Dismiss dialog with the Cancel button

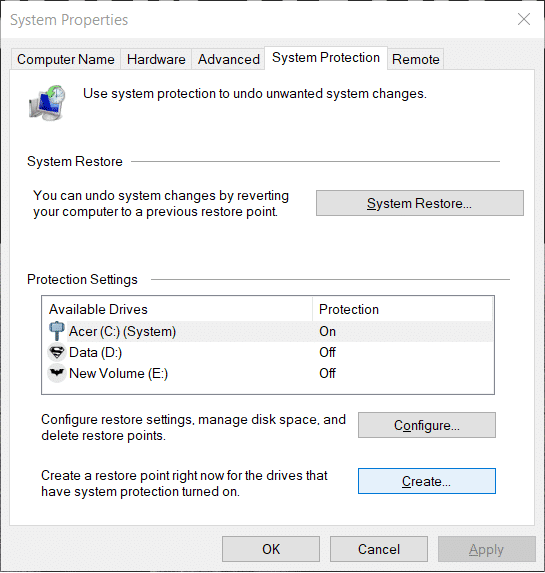coord(379,549)
